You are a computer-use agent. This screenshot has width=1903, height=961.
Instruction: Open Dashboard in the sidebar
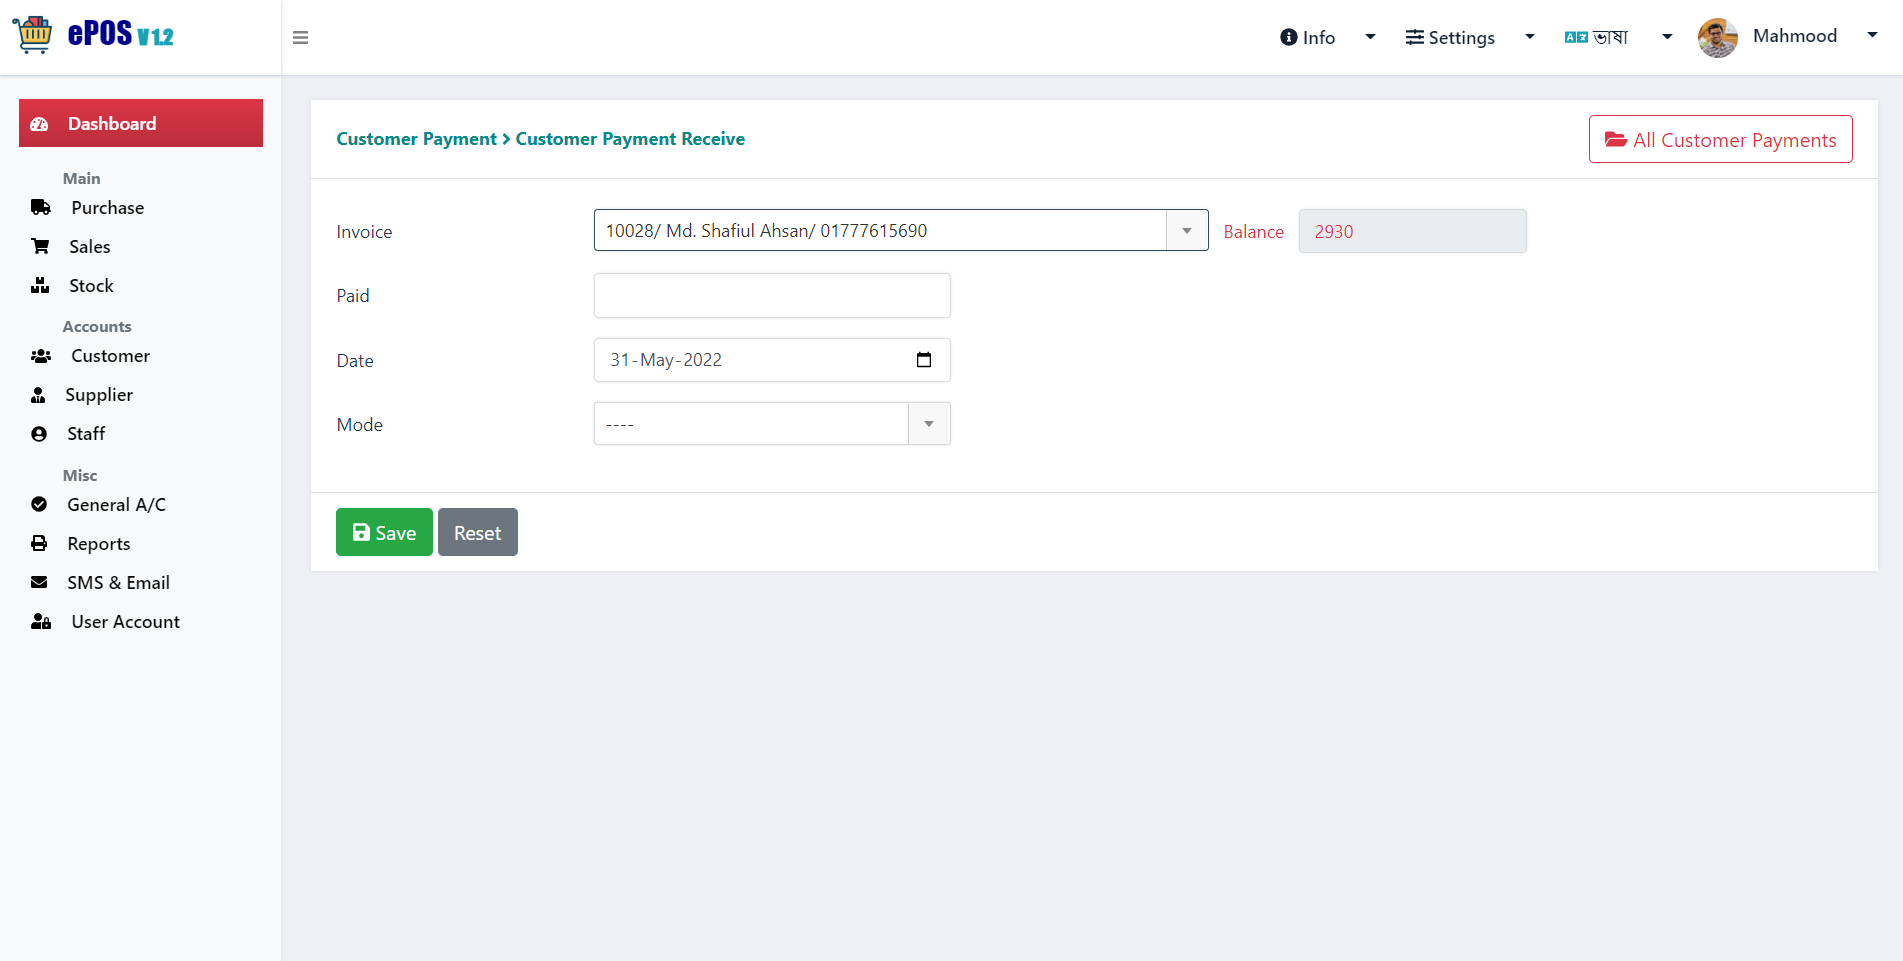click(x=141, y=123)
